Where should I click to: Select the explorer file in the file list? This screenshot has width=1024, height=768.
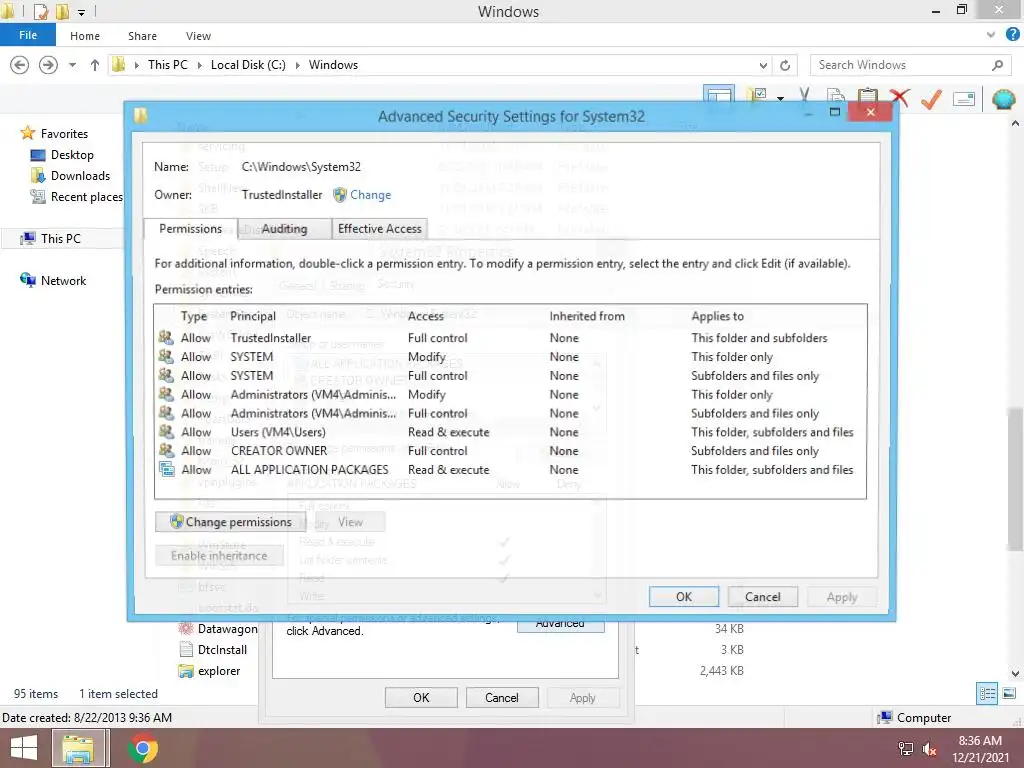pyautogui.click(x=210, y=671)
